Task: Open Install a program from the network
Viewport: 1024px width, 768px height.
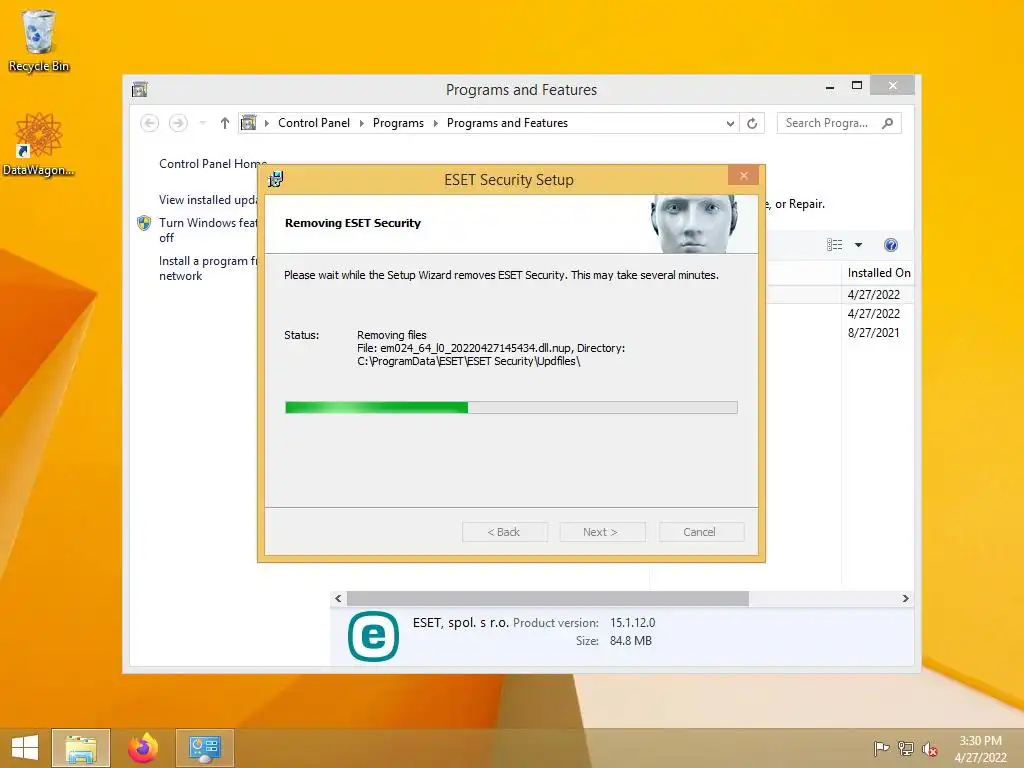Action: tap(208, 268)
